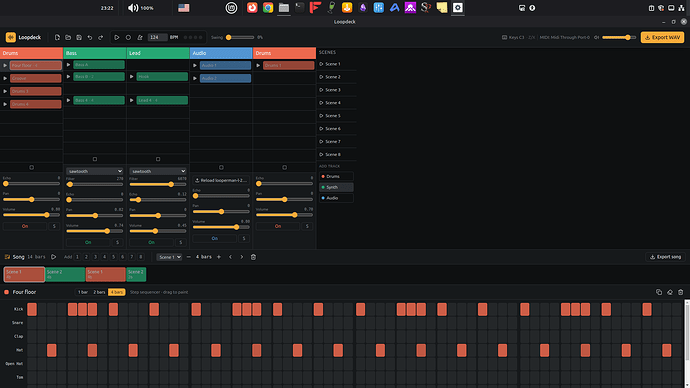Click the Export song button
Image resolution: width=690 pixels, height=388 pixels.
point(665,257)
